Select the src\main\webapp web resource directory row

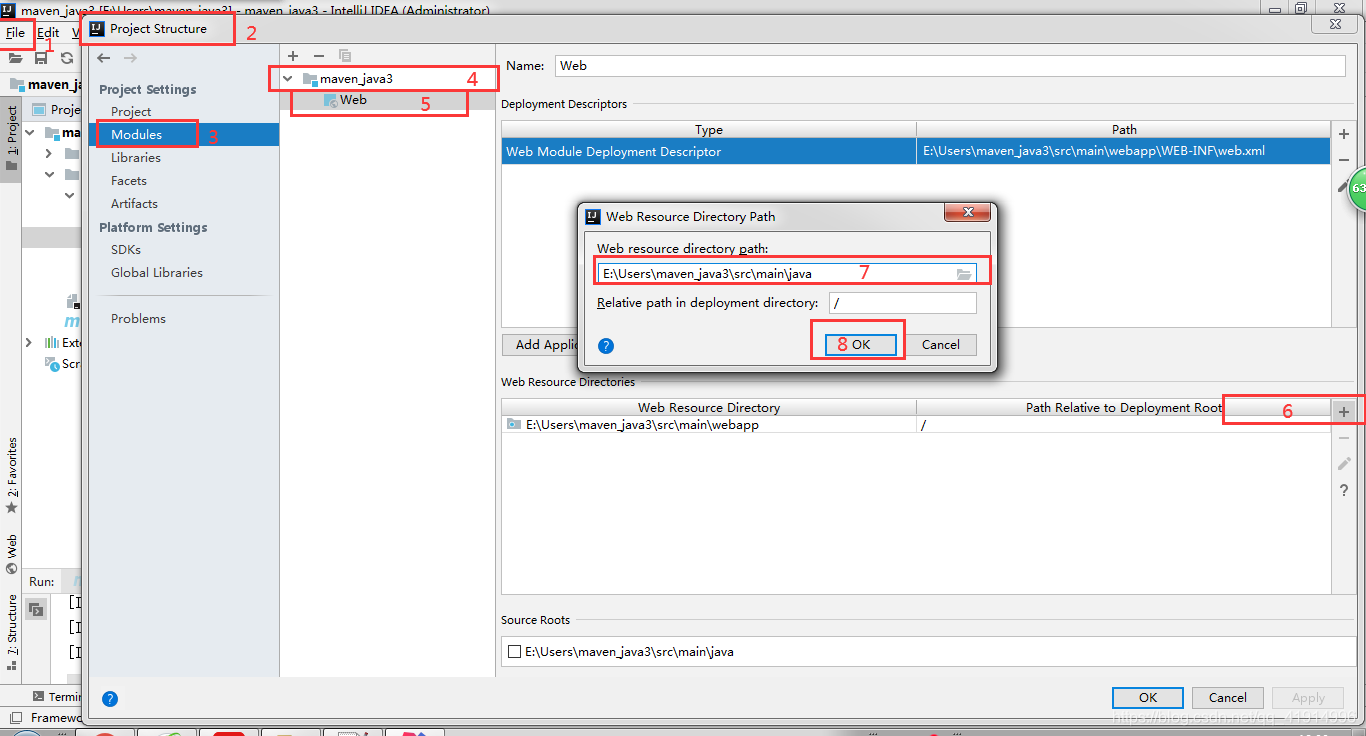click(x=916, y=425)
